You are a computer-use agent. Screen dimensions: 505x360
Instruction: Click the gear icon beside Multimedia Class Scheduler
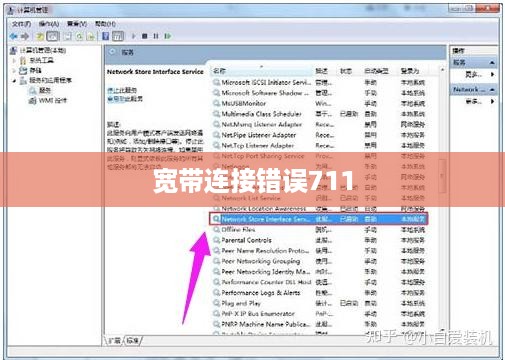(217, 114)
